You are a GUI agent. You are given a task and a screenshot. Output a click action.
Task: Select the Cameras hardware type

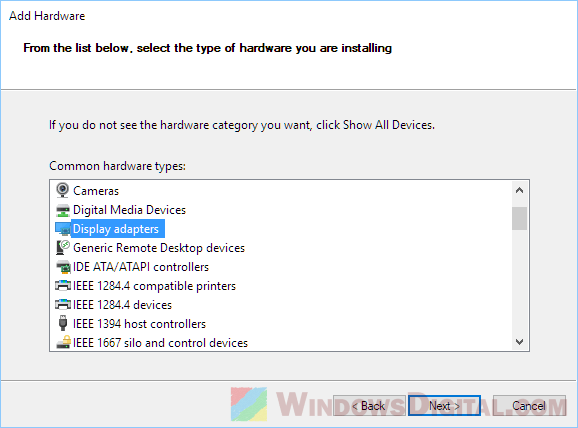96,191
